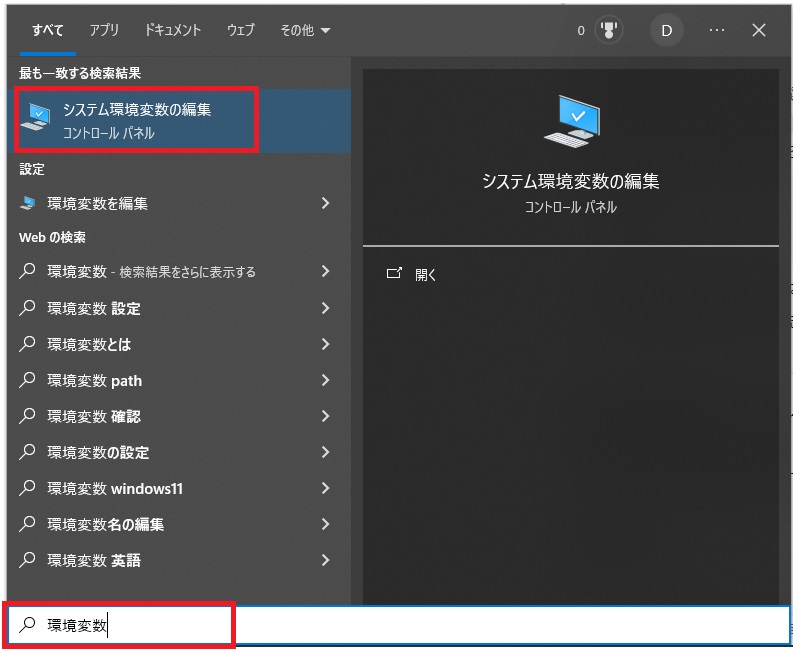Click search icon beside 環境変数 確認
This screenshot has width=797, height=651.
coord(27,416)
